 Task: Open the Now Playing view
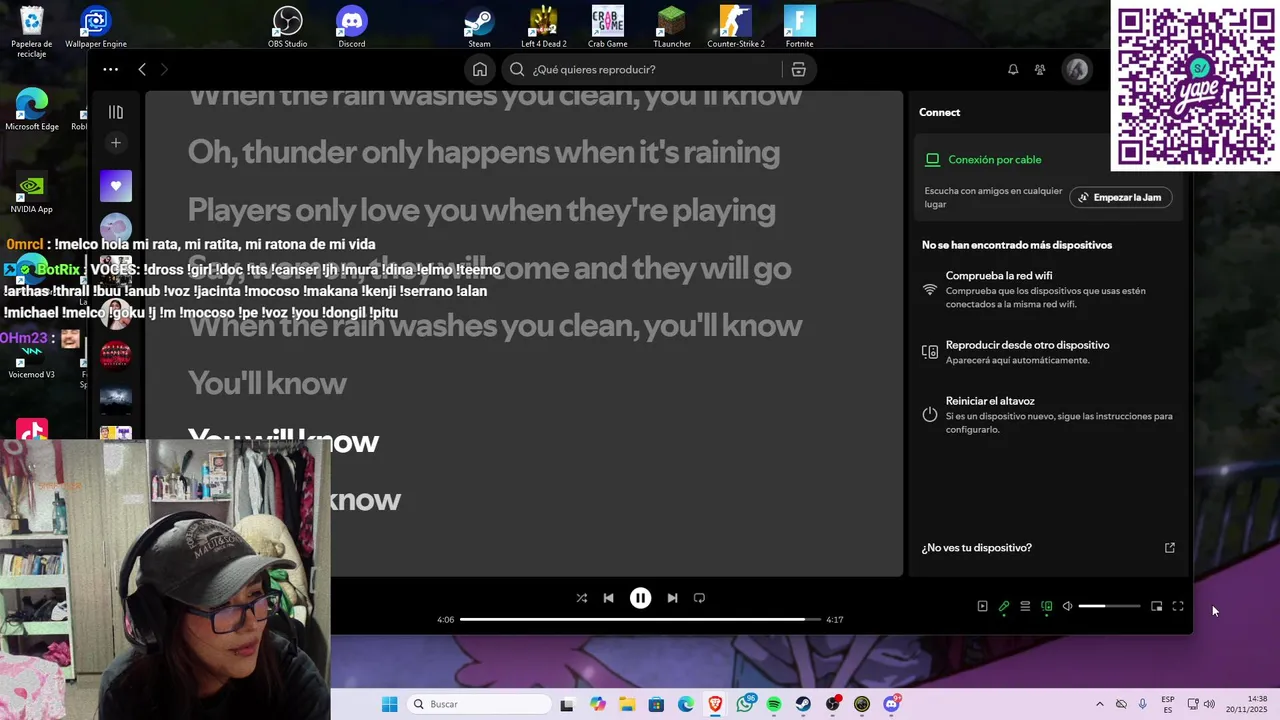[x=982, y=606]
